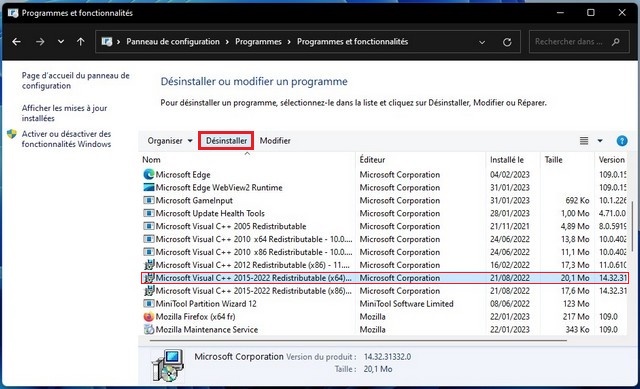Viewport: 640px width, 389px height.
Task: Sort by Version column header
Action: (x=611, y=160)
